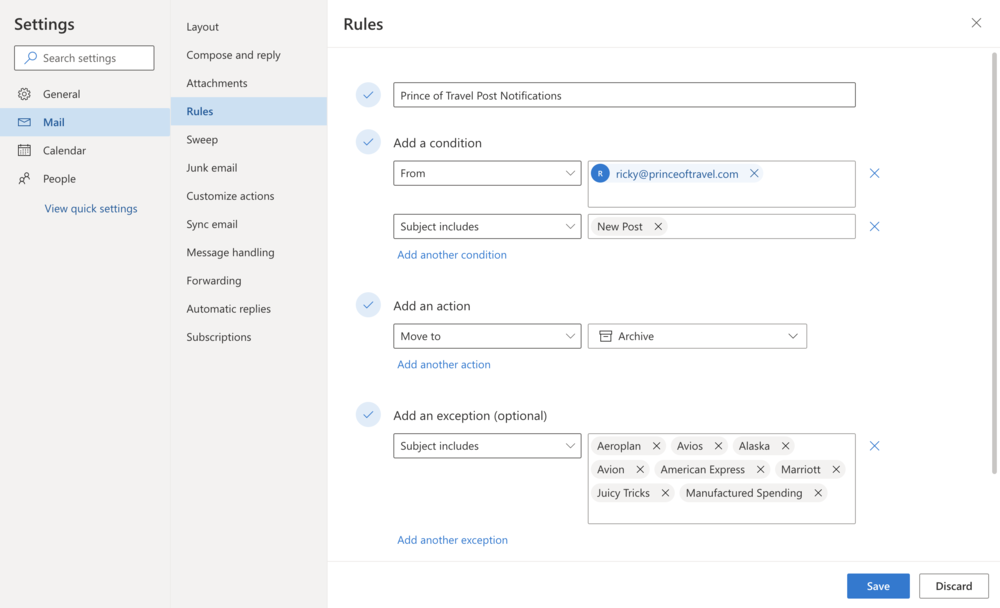Click Add another condition link
This screenshot has height=608, width=1000.
(x=452, y=255)
